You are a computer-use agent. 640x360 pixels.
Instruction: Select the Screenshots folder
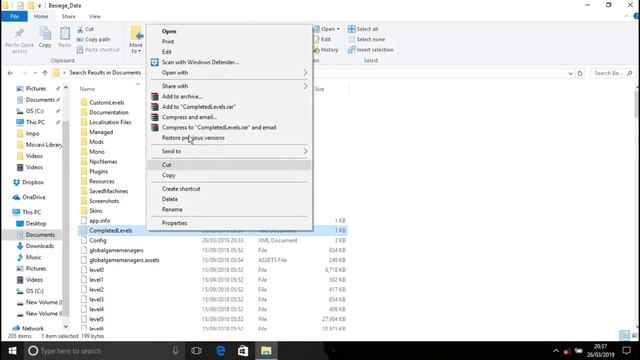coord(100,201)
